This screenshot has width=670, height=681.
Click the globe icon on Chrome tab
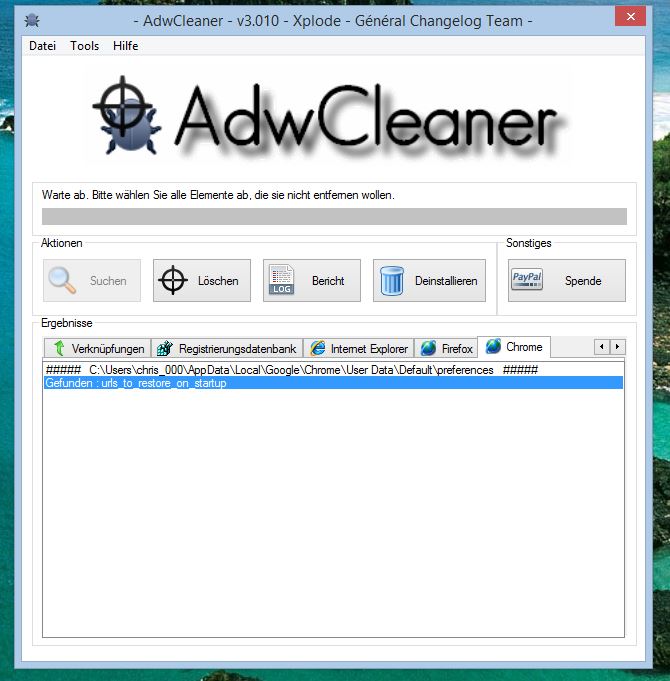coord(493,346)
